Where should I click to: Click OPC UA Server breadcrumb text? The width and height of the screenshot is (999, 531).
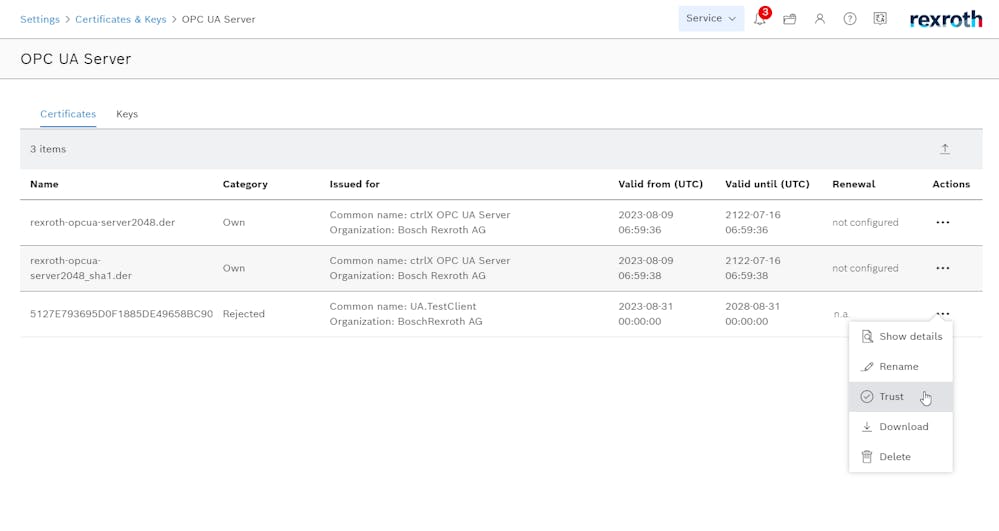coord(219,19)
